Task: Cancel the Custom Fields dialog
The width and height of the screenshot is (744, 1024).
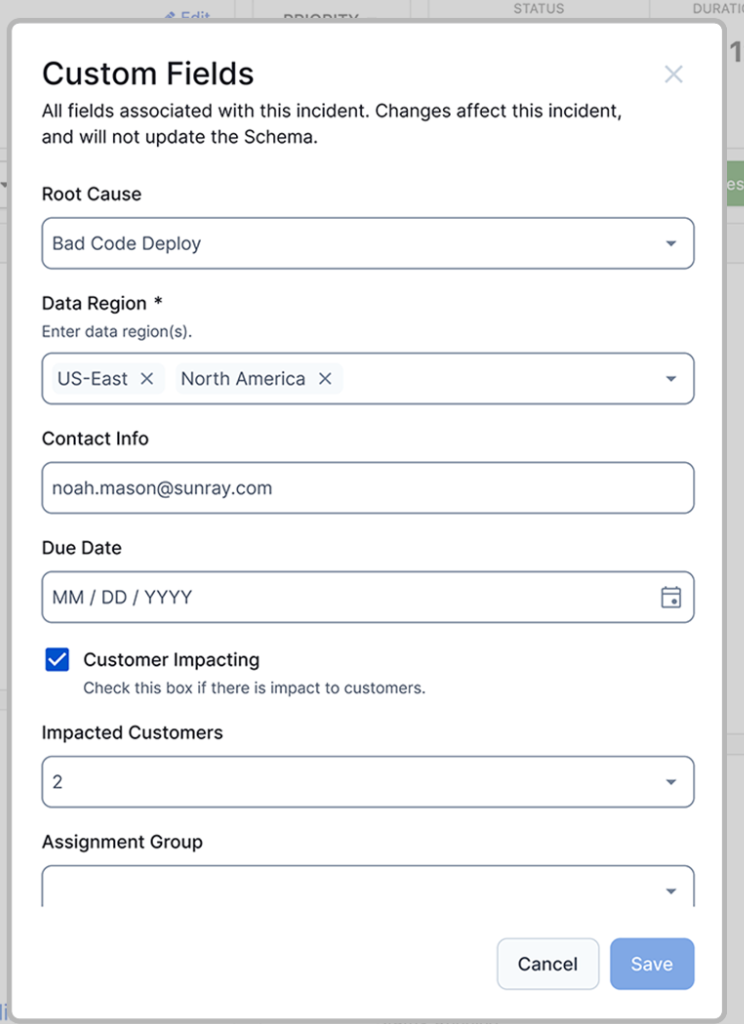Action: pos(547,964)
